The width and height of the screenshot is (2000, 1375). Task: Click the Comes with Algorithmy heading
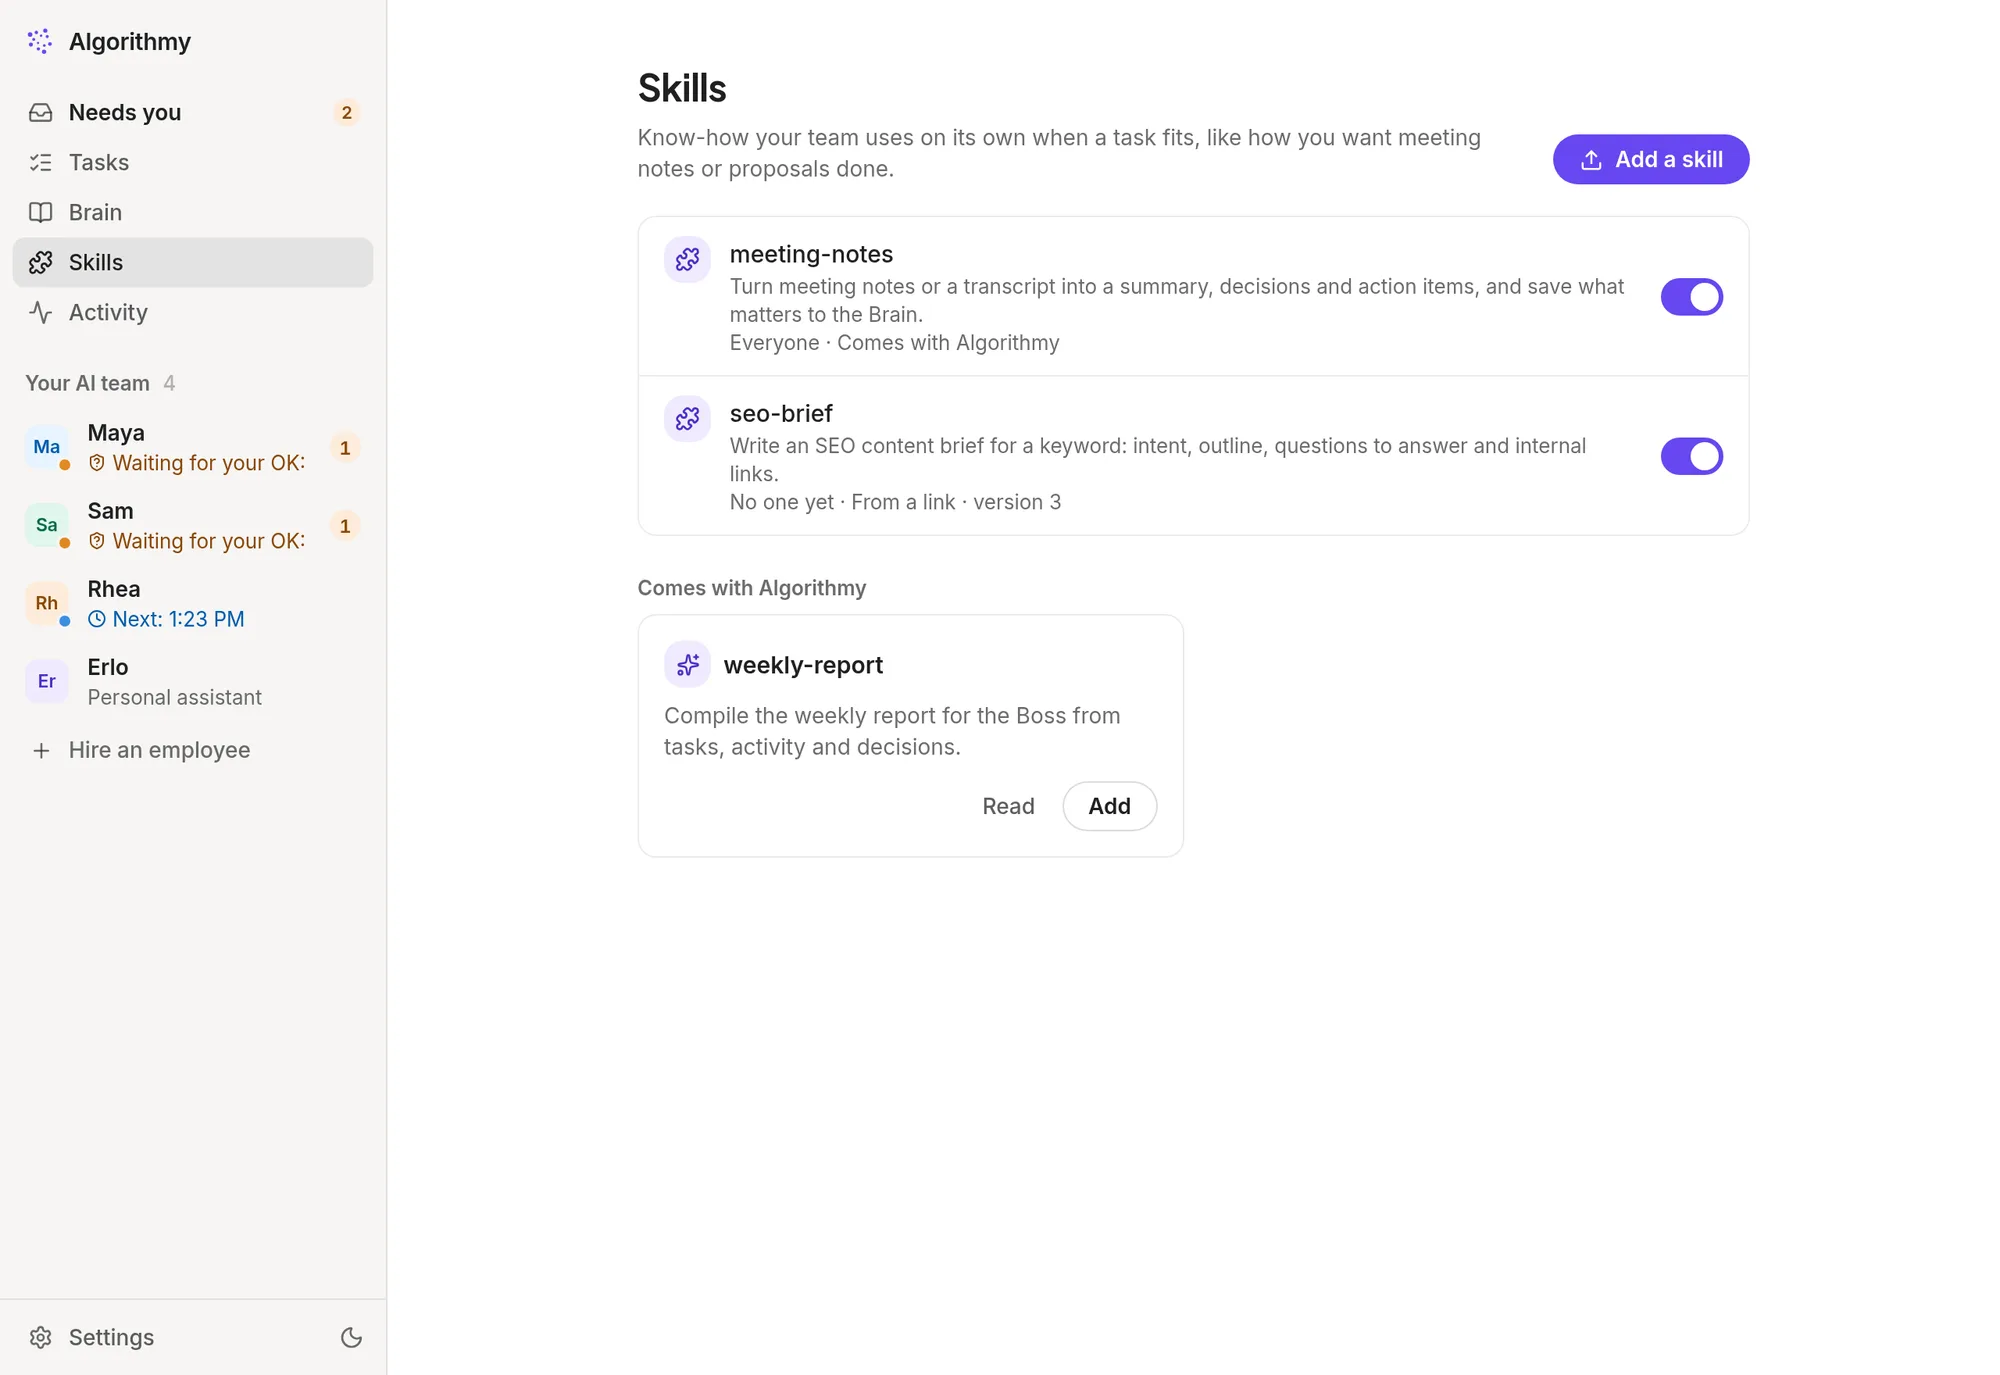click(752, 588)
